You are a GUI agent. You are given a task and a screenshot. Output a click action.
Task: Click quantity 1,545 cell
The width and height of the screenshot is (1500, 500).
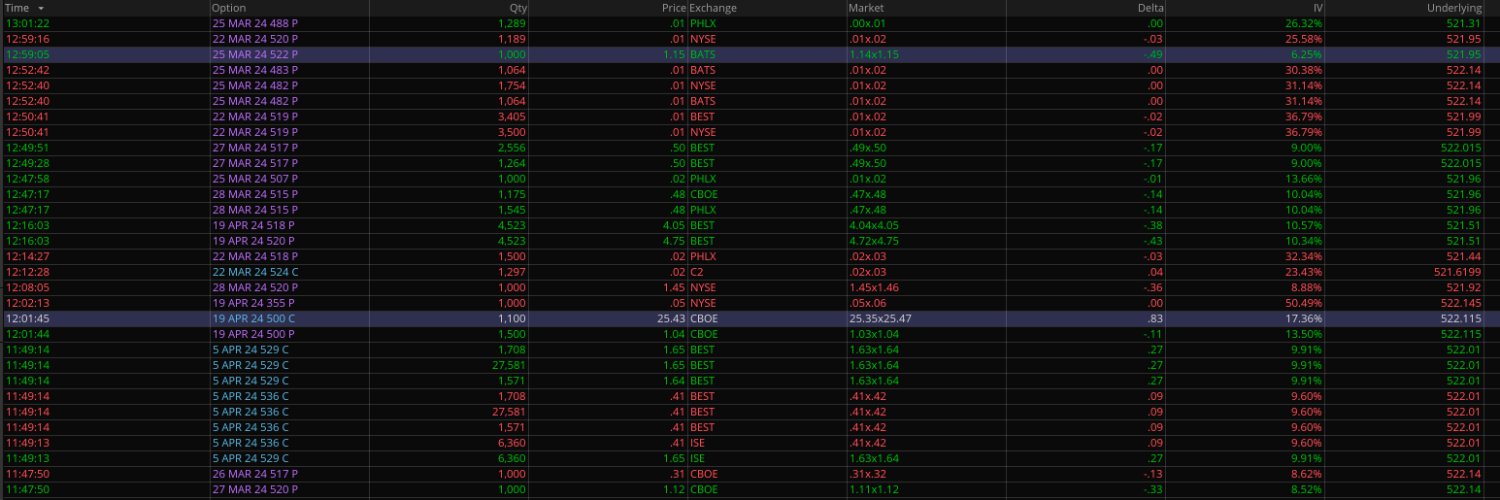point(511,209)
